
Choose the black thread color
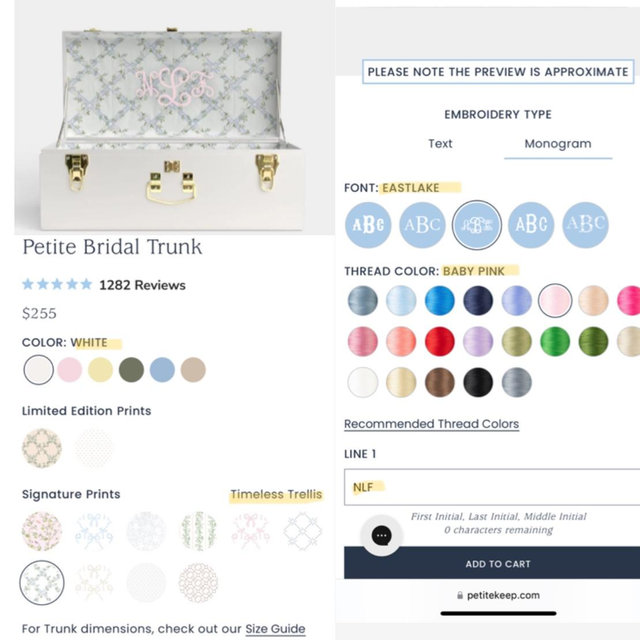click(x=478, y=382)
